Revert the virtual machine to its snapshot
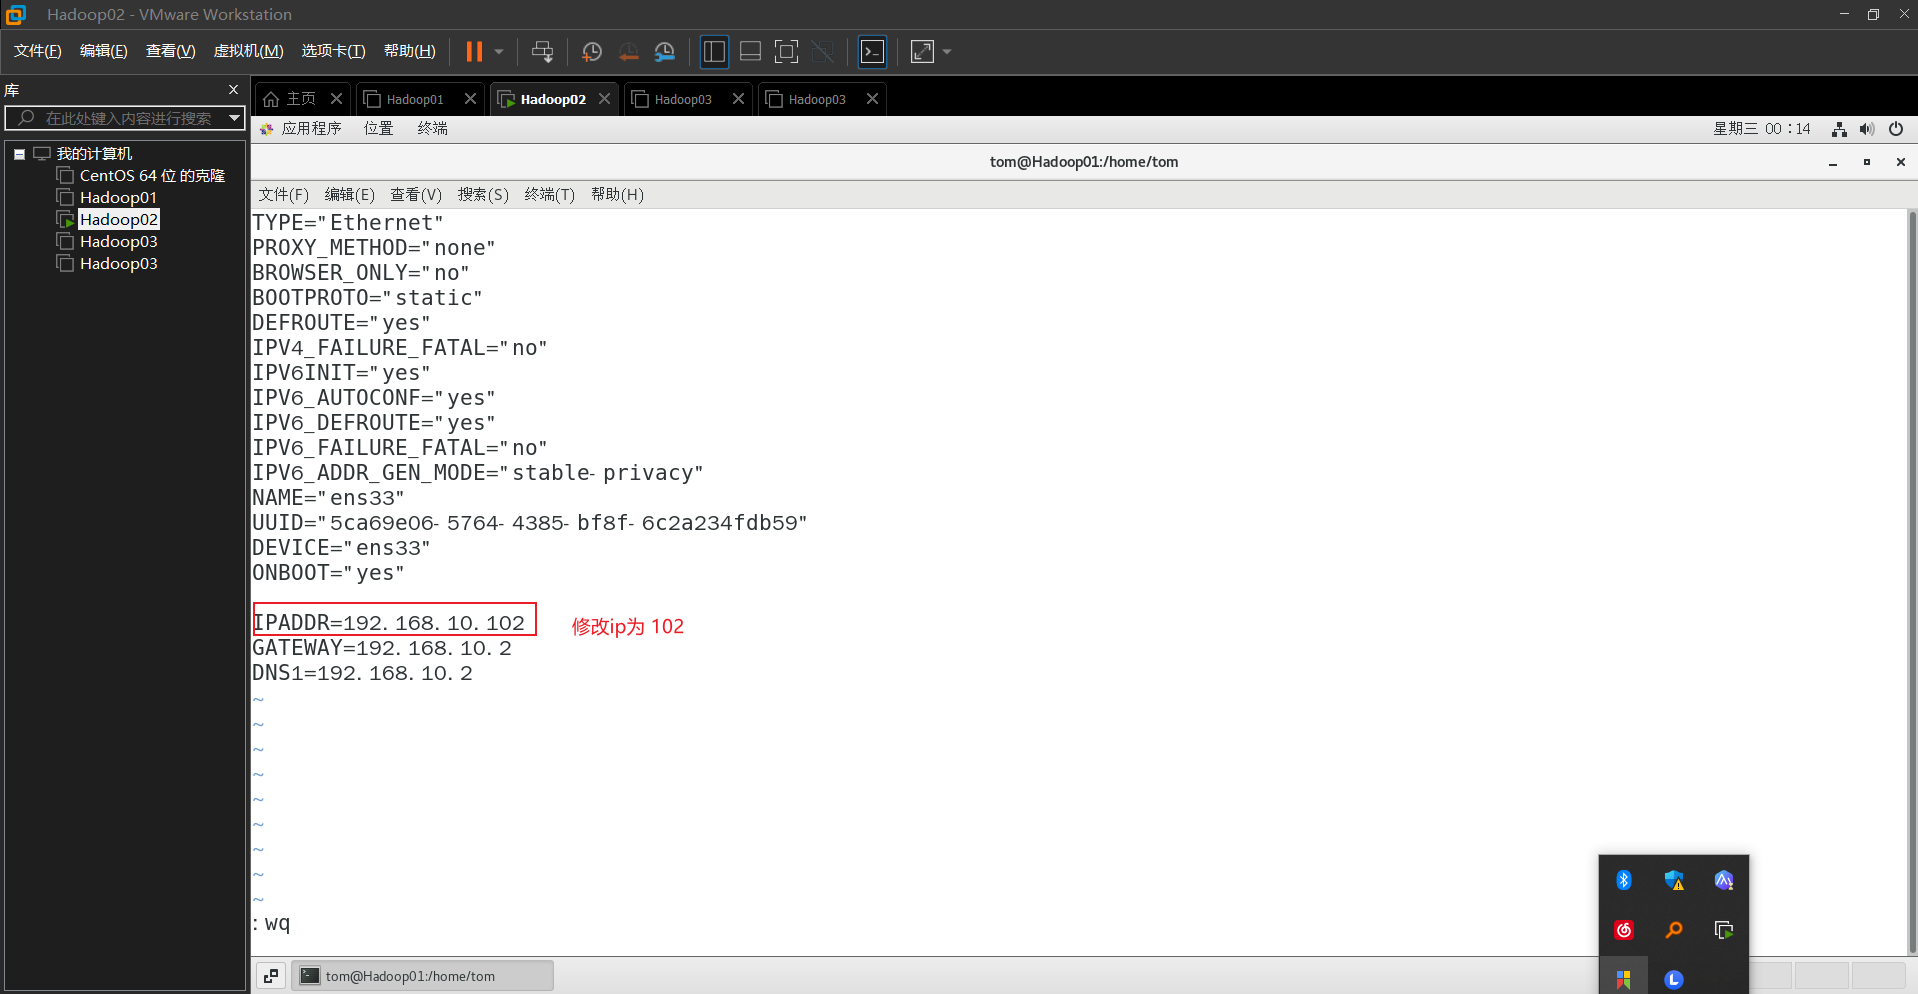This screenshot has height=994, width=1918. (628, 51)
